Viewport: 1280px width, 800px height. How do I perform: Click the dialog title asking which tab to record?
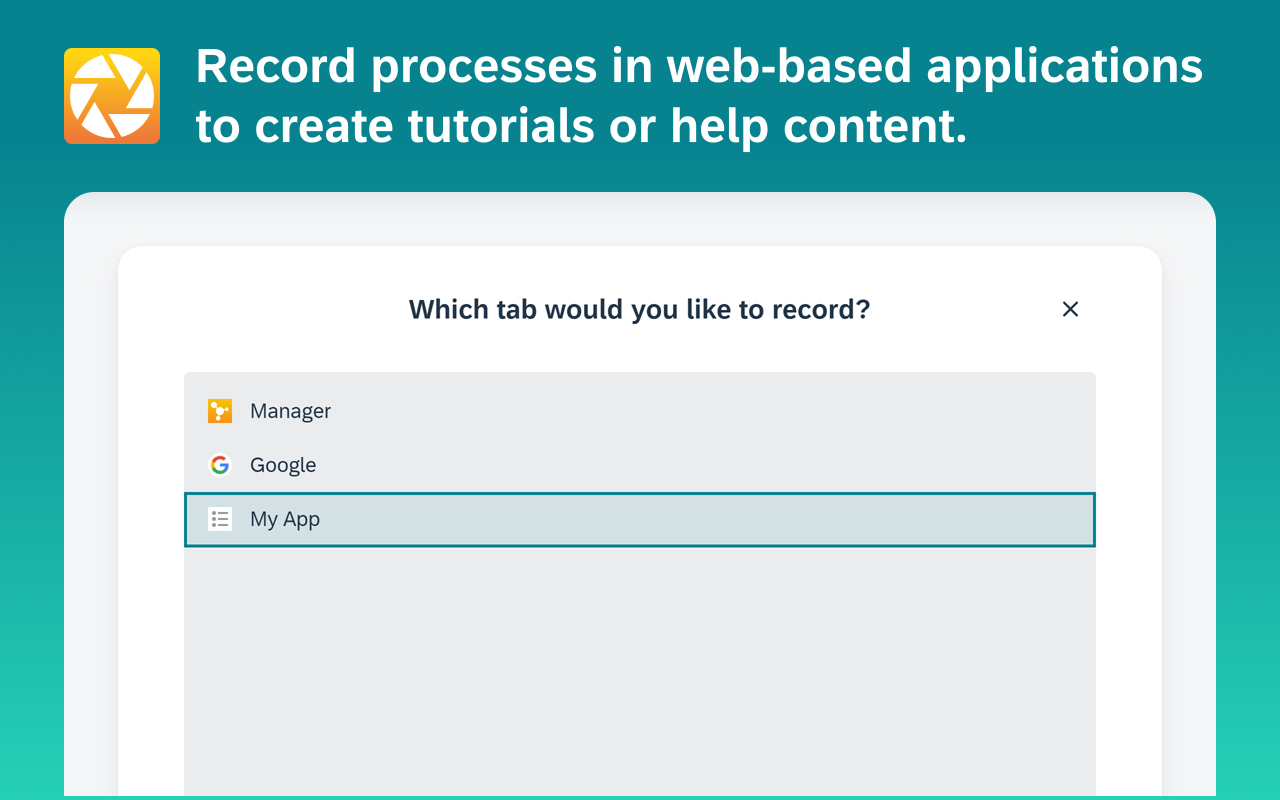click(639, 309)
